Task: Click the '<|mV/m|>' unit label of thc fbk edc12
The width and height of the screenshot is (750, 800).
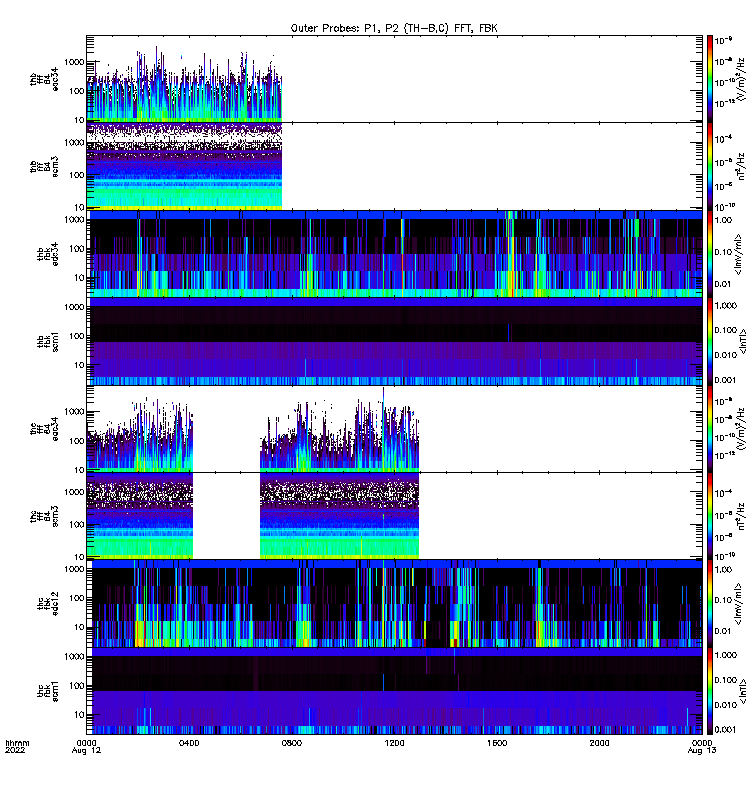Action: click(738, 604)
